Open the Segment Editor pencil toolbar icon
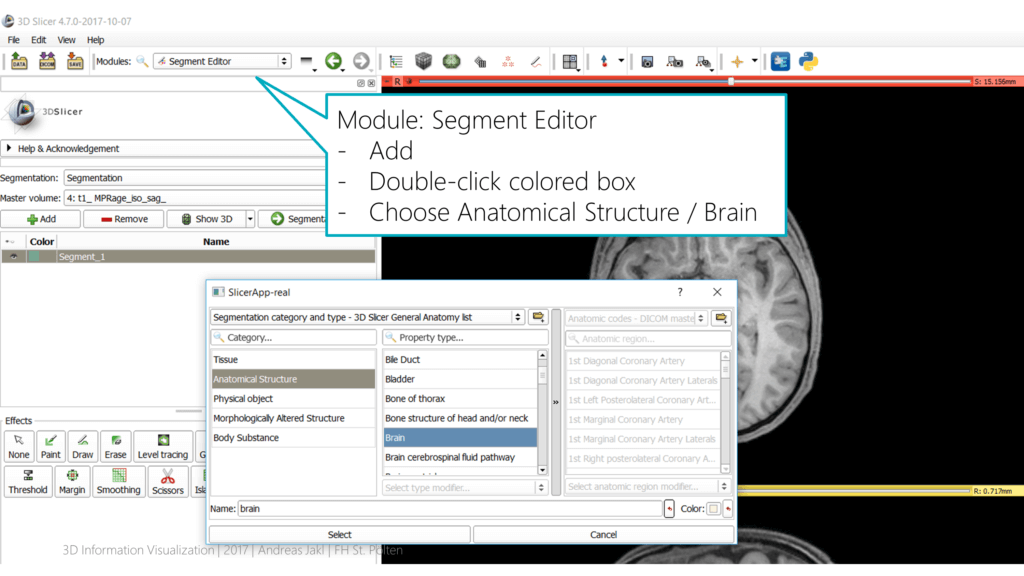 click(536, 62)
